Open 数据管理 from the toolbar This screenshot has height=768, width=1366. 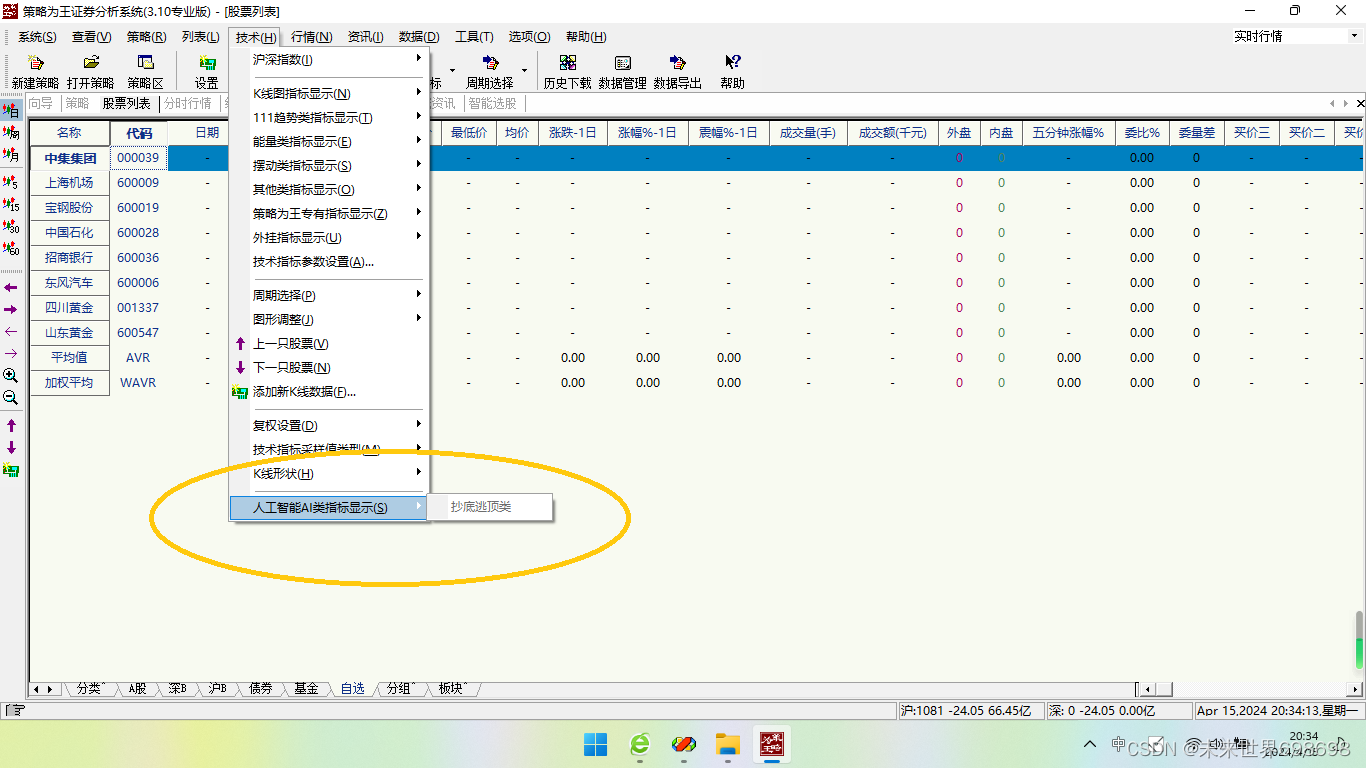tap(623, 73)
